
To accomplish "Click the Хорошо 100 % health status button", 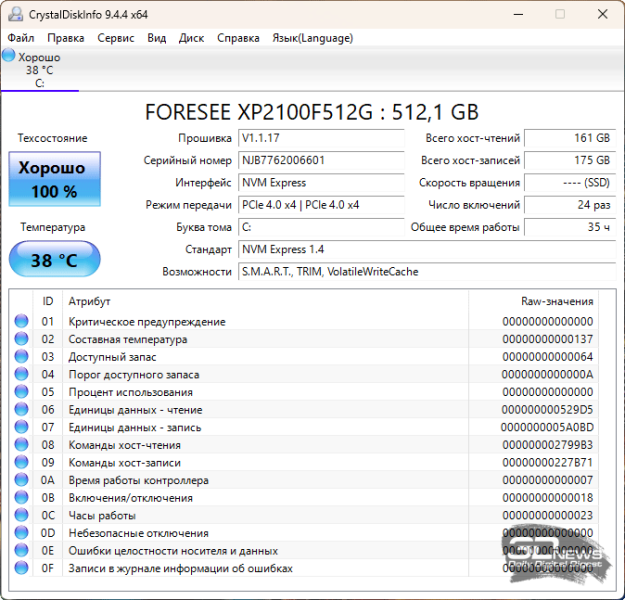I will pos(54,179).
